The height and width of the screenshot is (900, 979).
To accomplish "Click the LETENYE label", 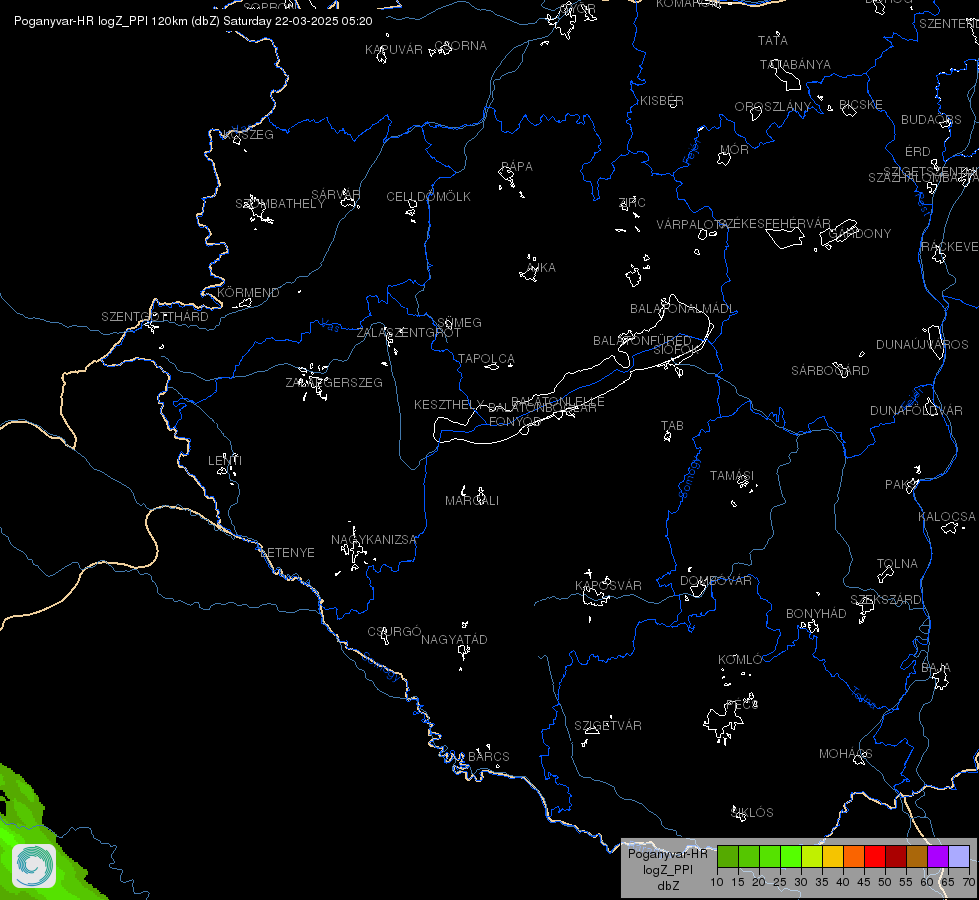I will [x=287, y=552].
